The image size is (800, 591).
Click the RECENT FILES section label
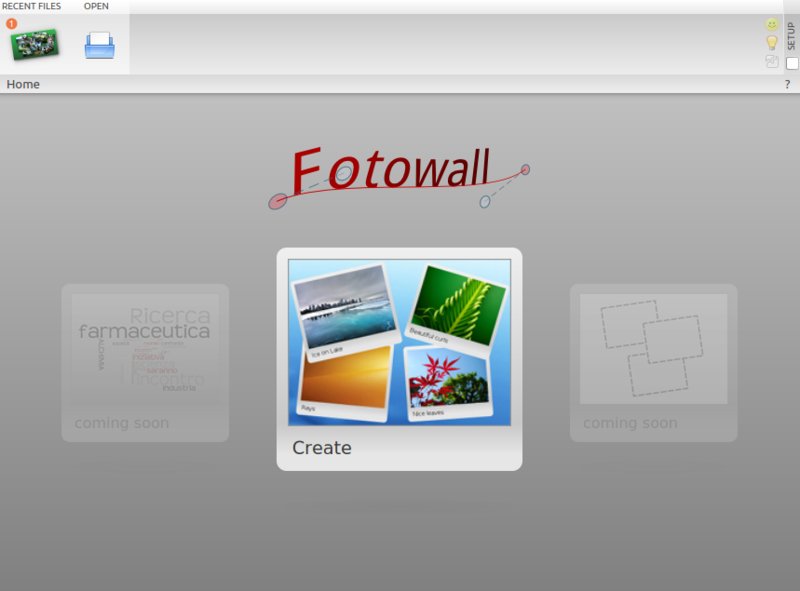(x=31, y=6)
